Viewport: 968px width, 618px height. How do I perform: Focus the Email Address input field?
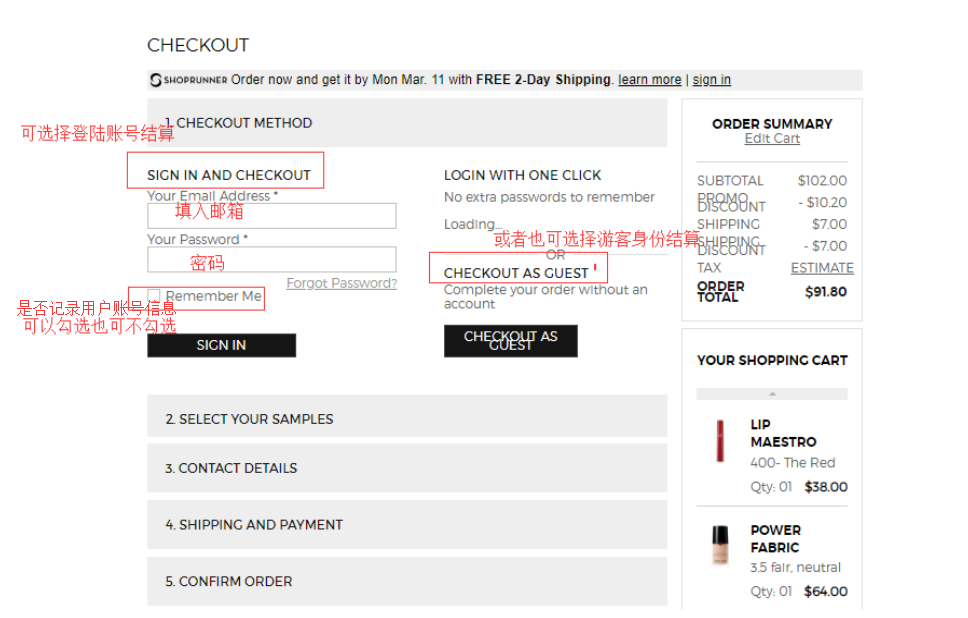tap(271, 216)
